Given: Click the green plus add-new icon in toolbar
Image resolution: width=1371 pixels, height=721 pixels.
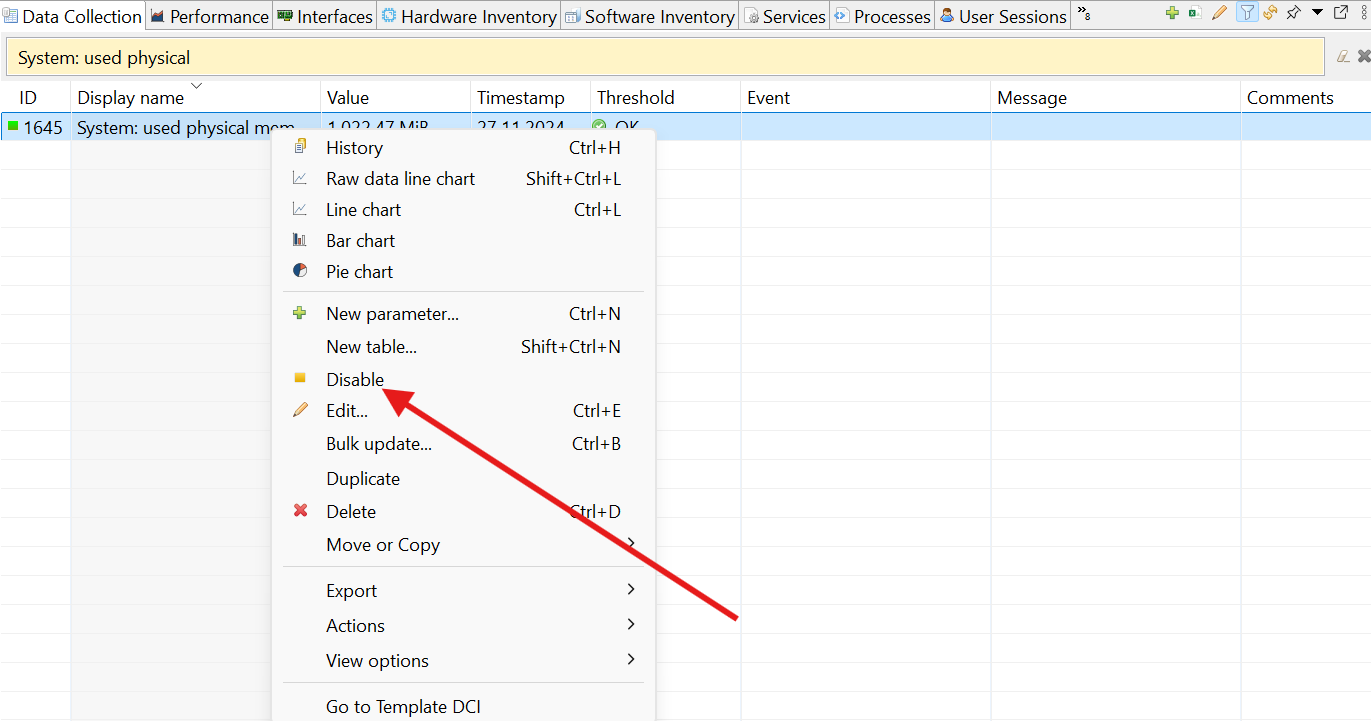Looking at the screenshot, I should pos(1173,13).
